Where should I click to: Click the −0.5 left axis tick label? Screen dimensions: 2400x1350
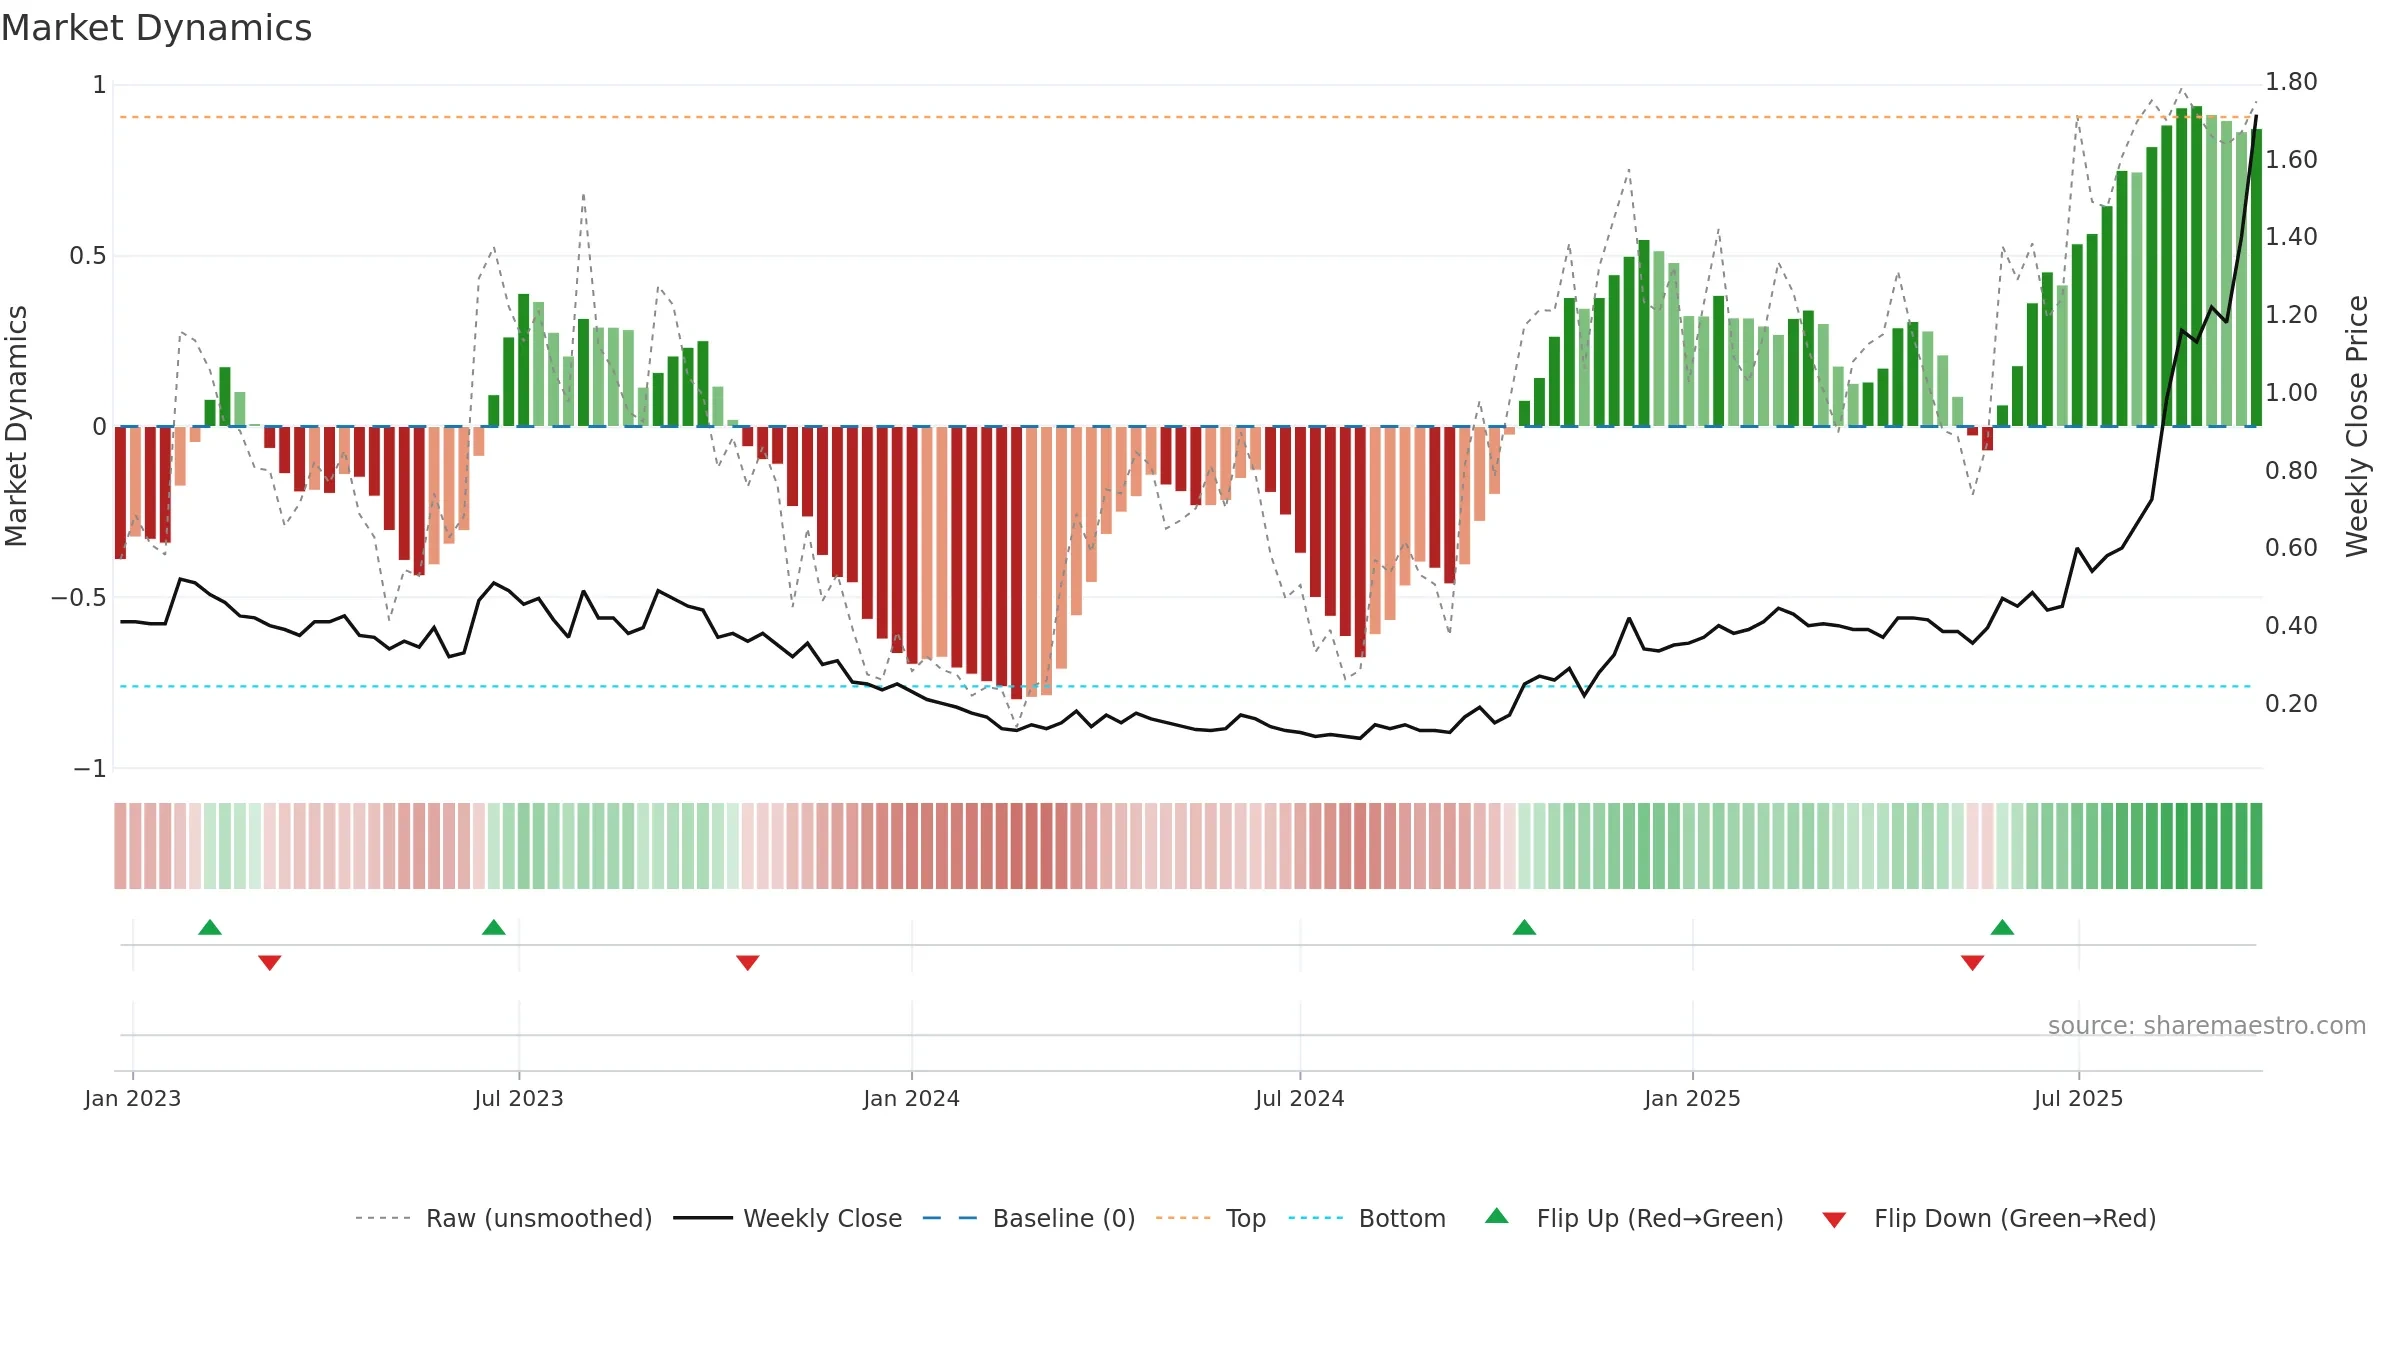79,598
